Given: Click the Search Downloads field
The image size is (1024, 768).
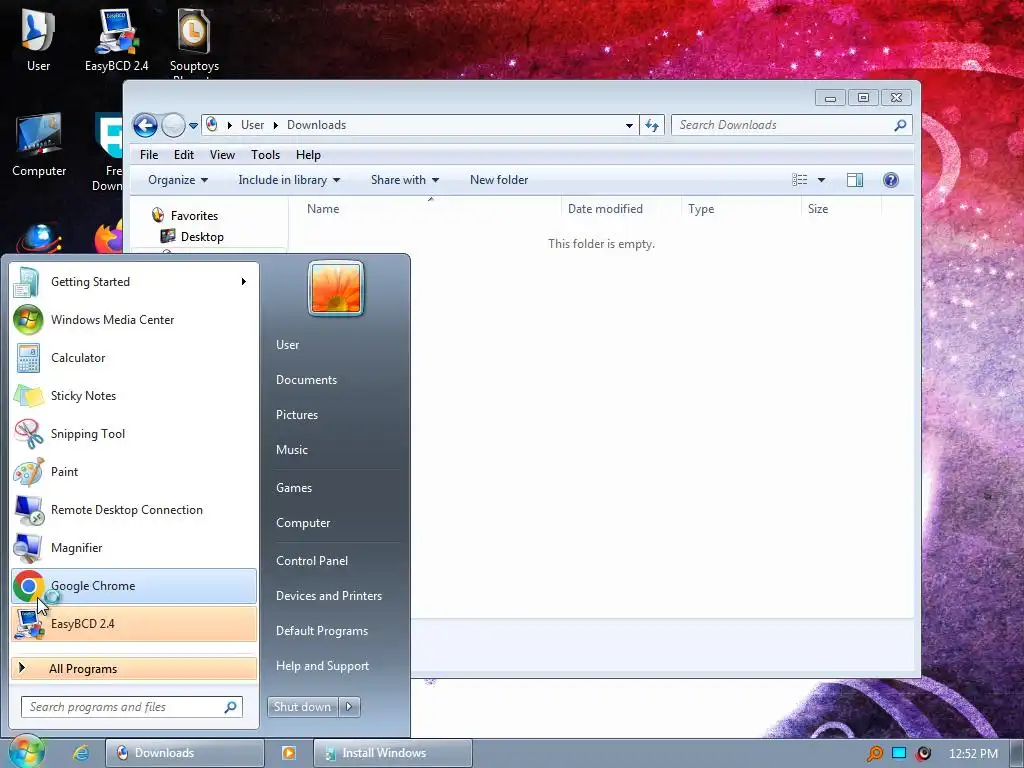Looking at the screenshot, I should point(792,125).
